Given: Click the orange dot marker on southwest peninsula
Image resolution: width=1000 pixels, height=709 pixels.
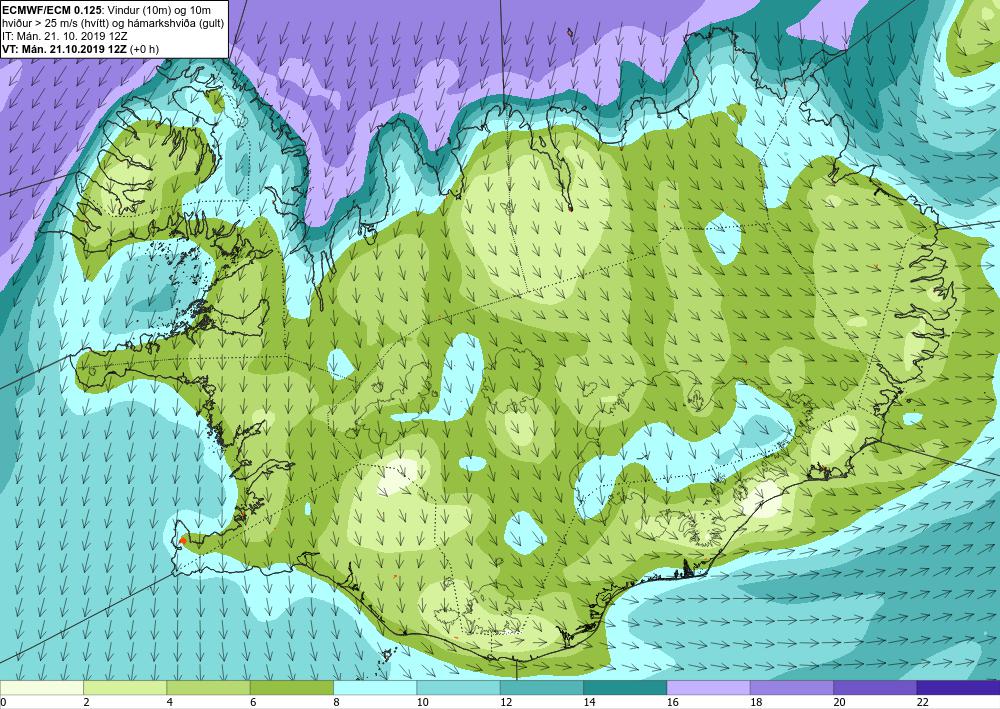Looking at the screenshot, I should tap(183, 540).
